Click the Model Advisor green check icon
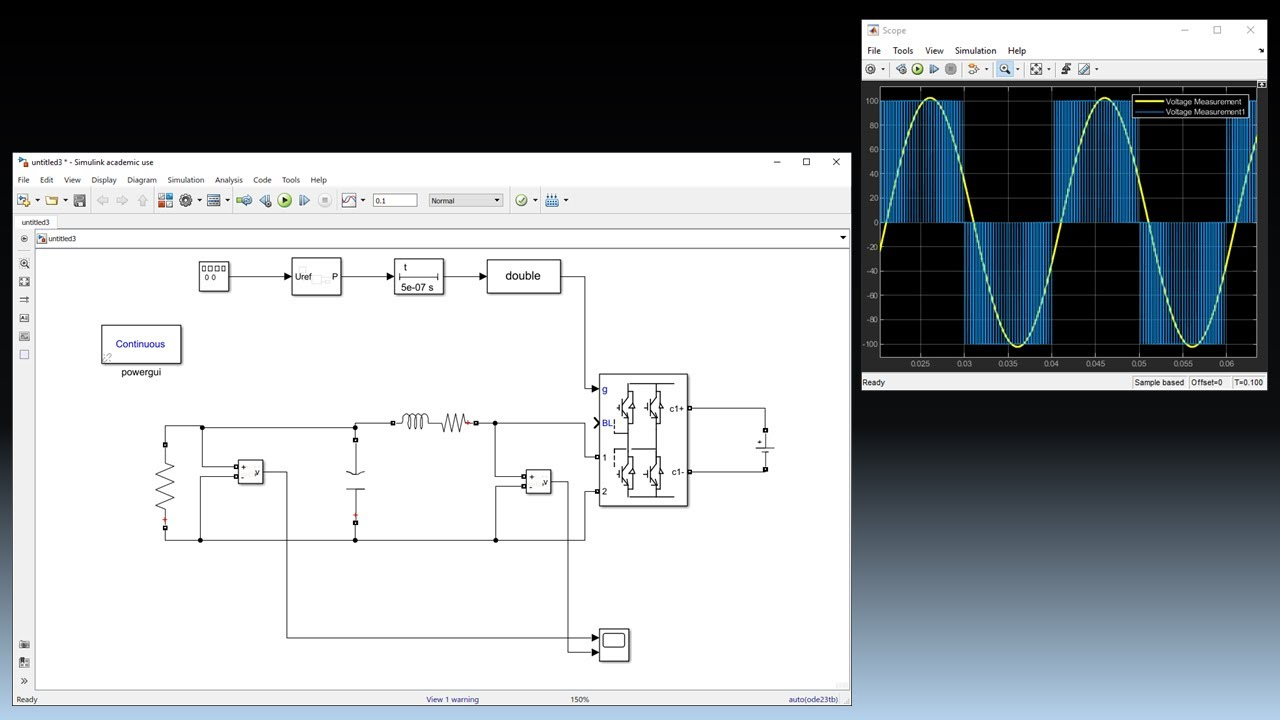 (x=521, y=200)
